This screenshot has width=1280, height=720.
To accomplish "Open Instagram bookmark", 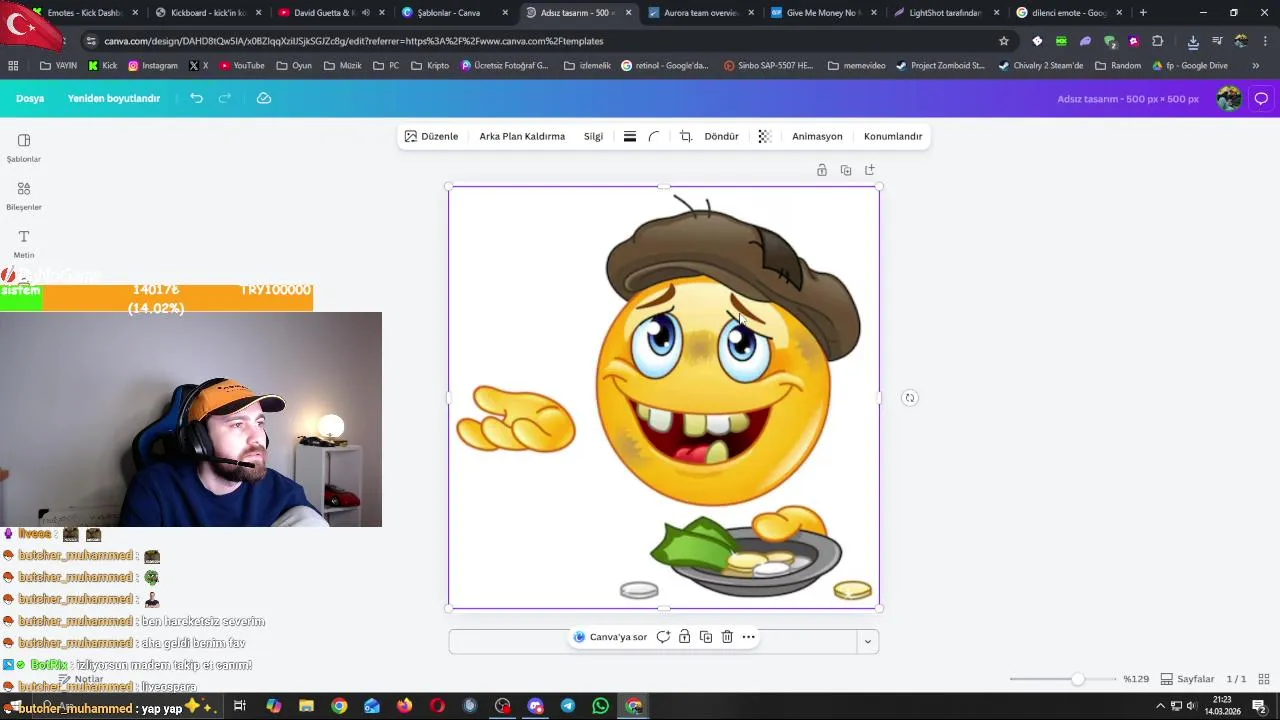I will pos(152,65).
